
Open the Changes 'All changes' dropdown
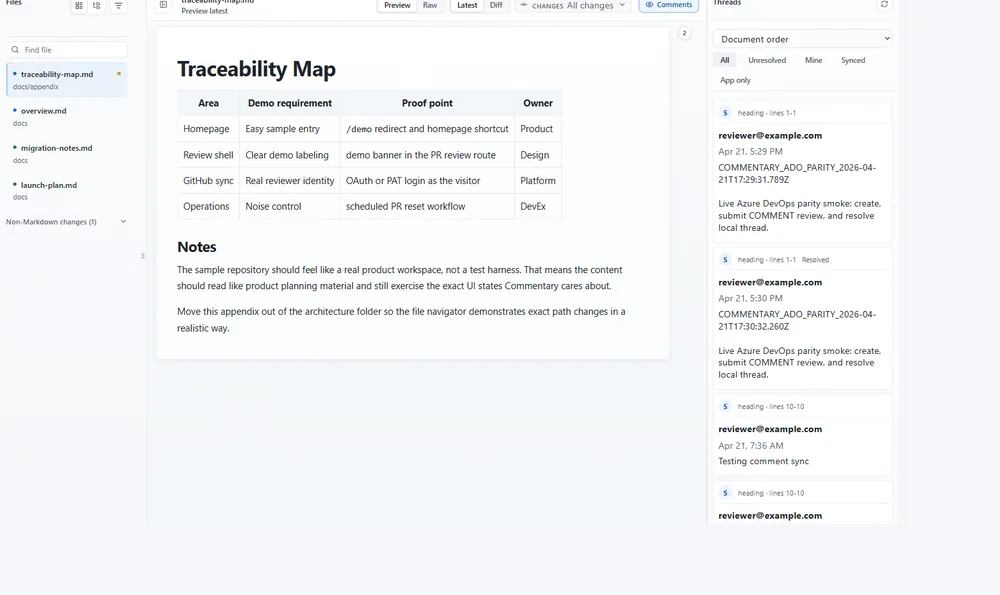pos(573,6)
